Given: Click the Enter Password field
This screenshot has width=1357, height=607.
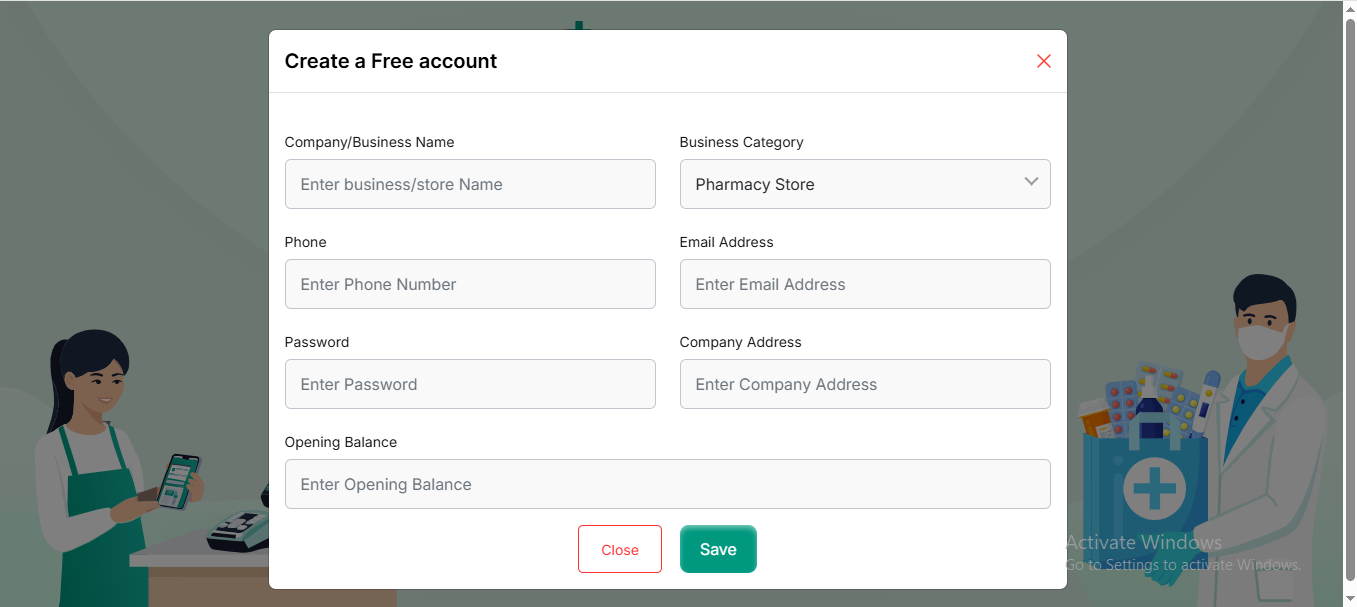Looking at the screenshot, I should [470, 384].
